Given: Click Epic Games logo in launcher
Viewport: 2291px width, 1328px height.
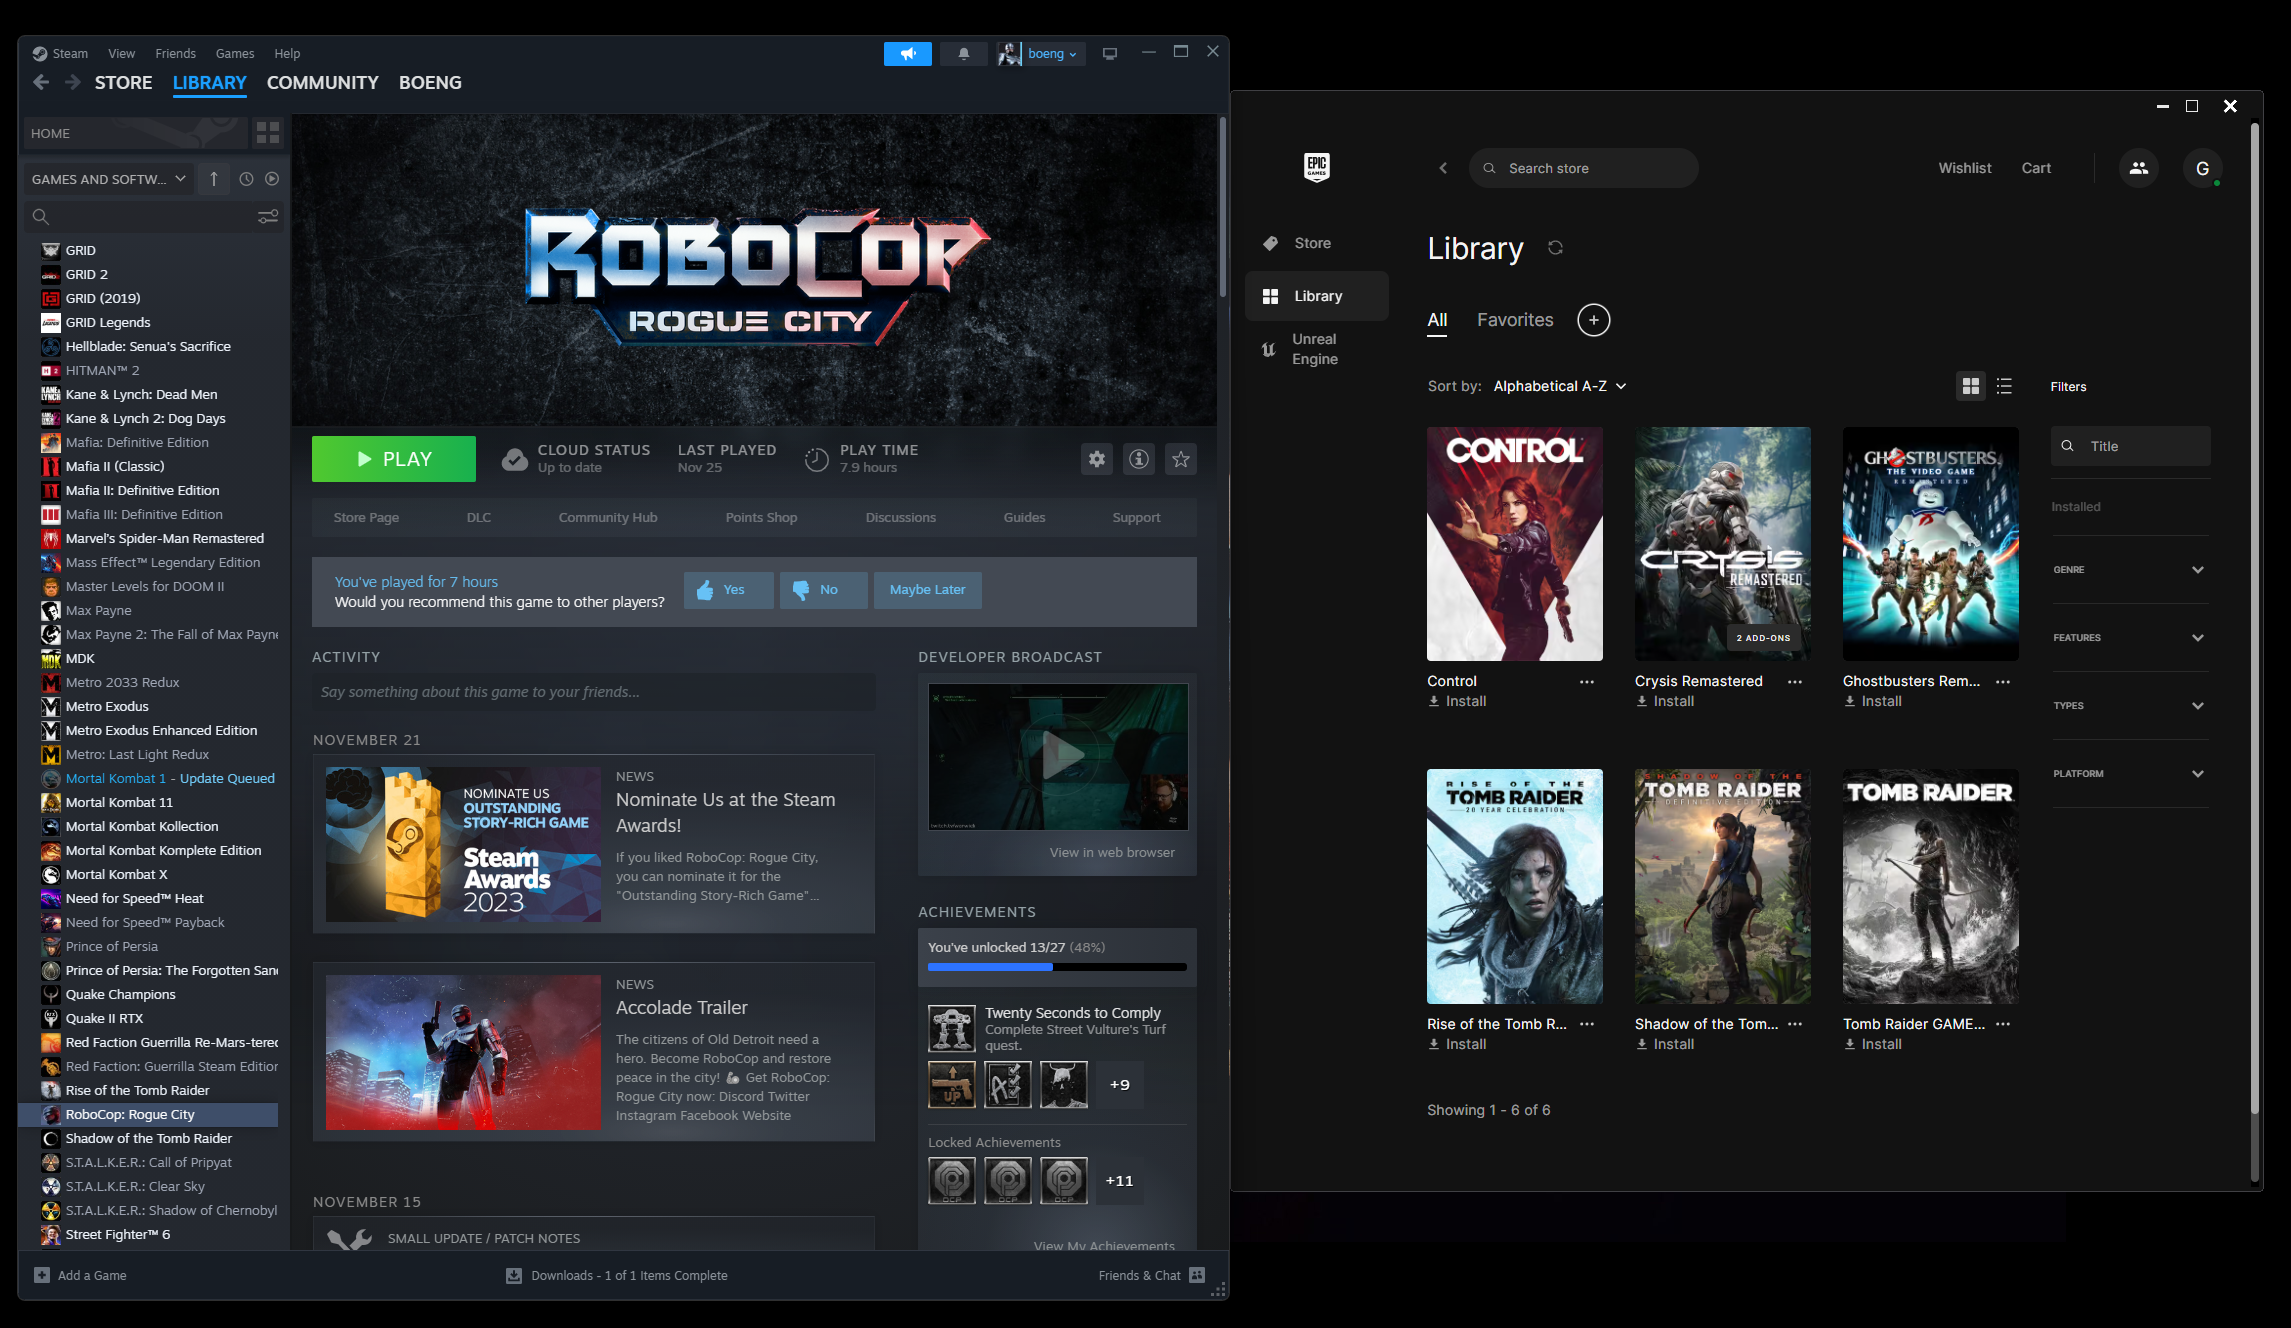Looking at the screenshot, I should tap(1317, 167).
